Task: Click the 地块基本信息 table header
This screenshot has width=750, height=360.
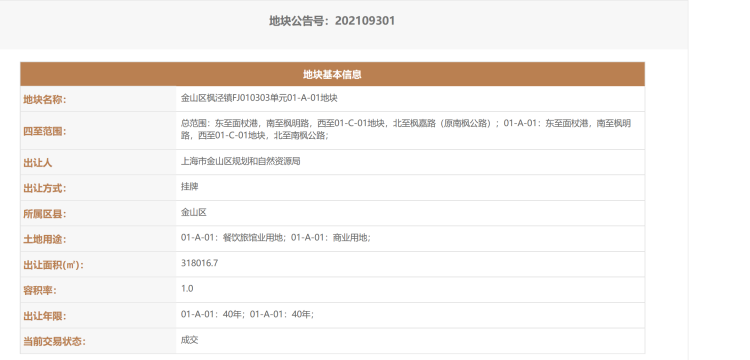Action: point(332,75)
